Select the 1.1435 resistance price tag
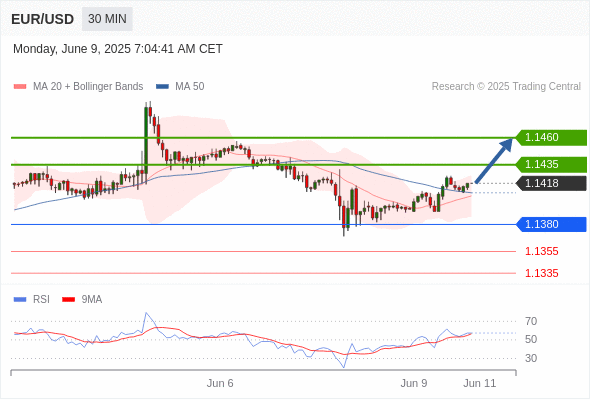 [x=551, y=164]
